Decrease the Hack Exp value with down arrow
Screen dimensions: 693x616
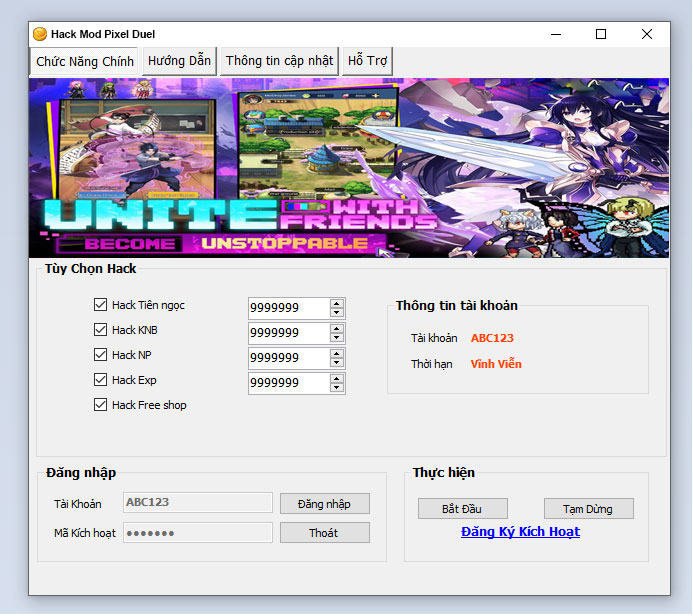coord(337,388)
